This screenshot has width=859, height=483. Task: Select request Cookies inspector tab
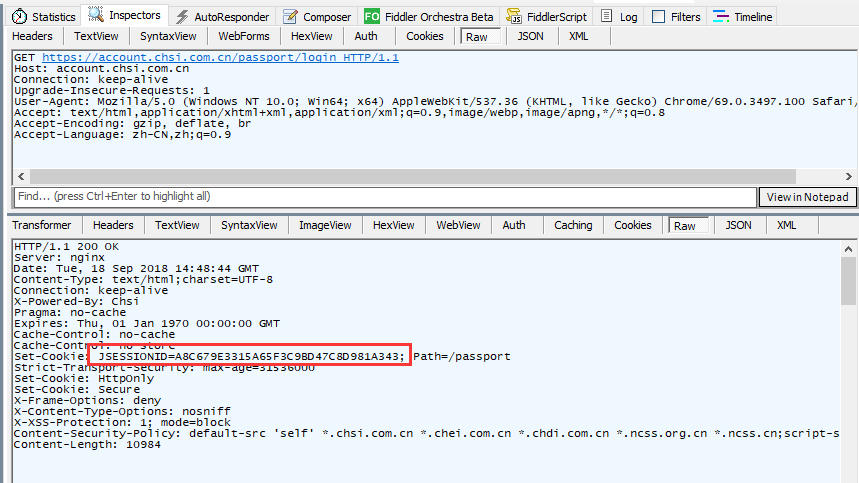[x=425, y=36]
